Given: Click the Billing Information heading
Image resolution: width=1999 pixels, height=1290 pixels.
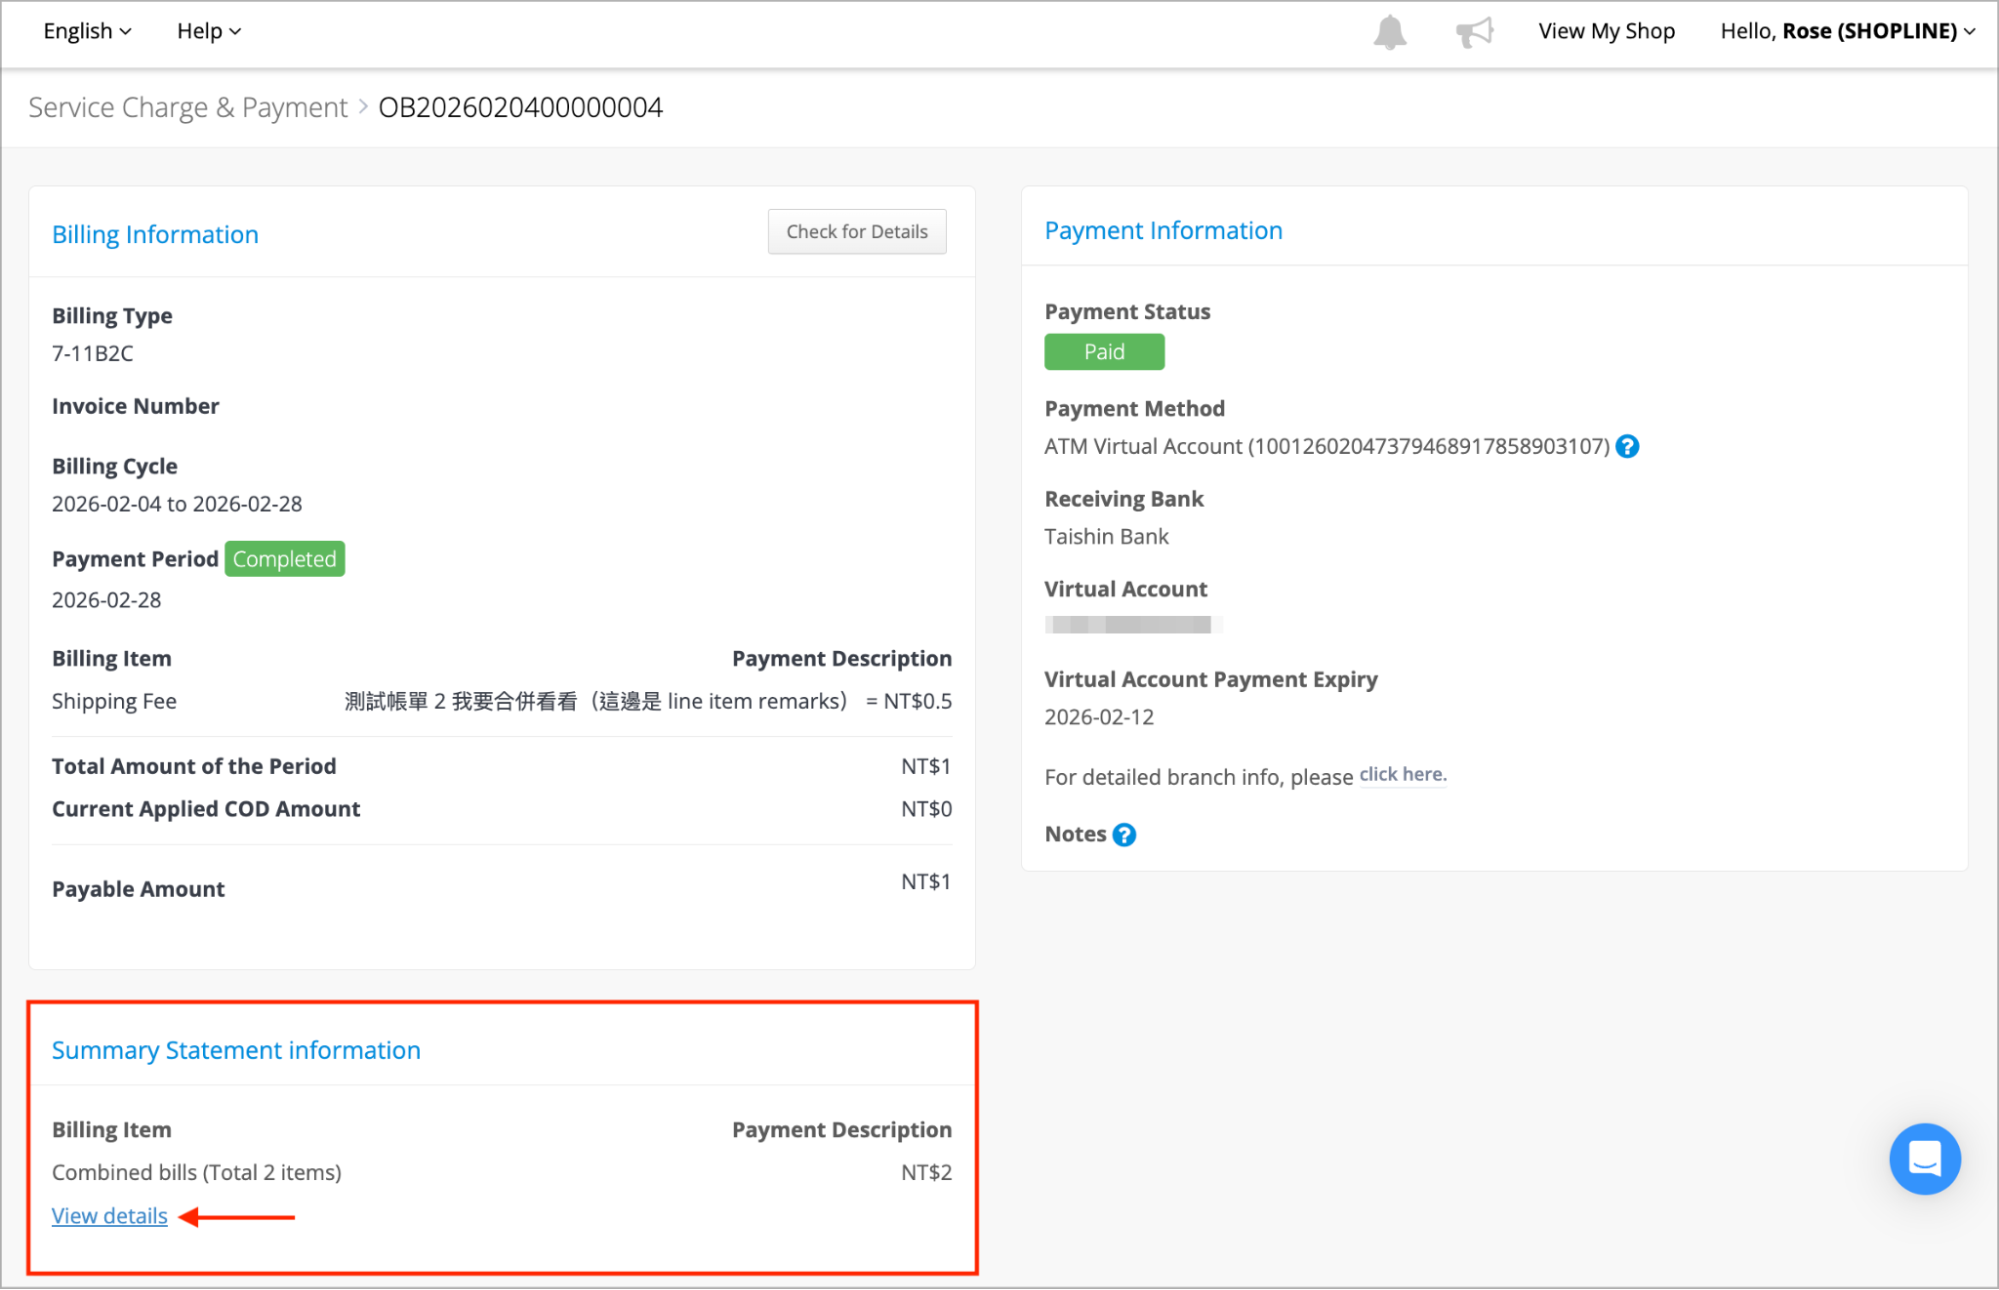Looking at the screenshot, I should tap(155, 235).
